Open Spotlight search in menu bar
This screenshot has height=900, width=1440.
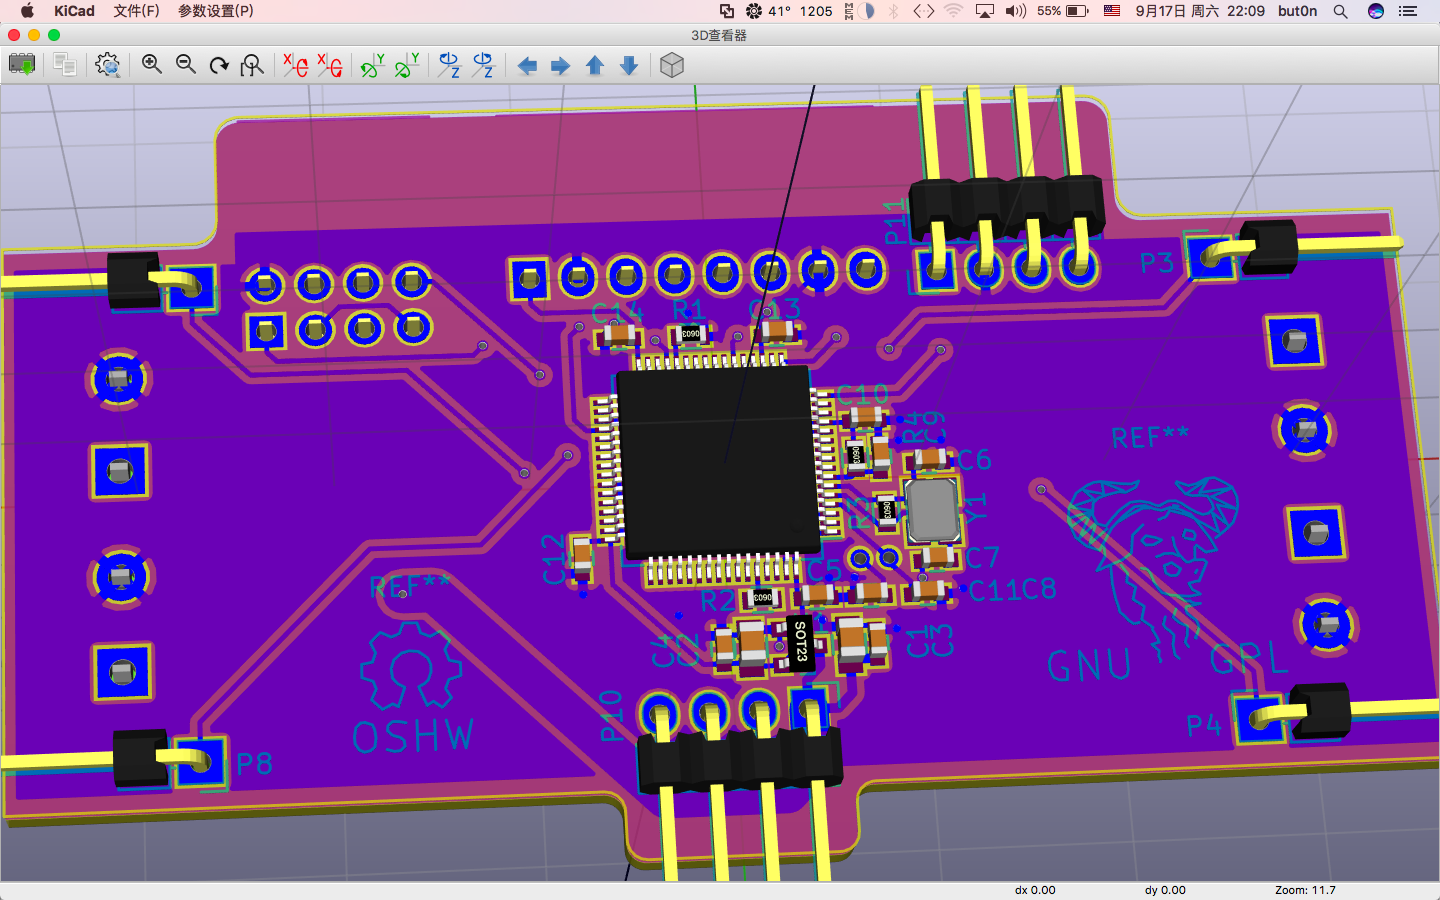1341,11
